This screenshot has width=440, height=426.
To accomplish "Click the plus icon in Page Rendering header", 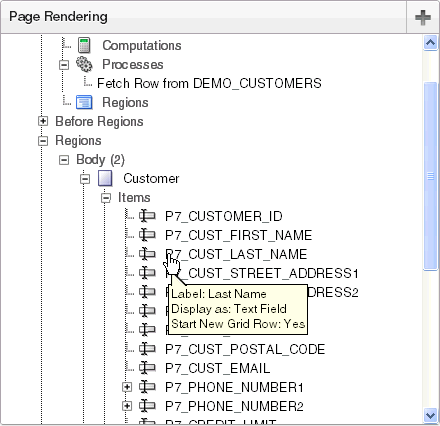I will [423, 17].
